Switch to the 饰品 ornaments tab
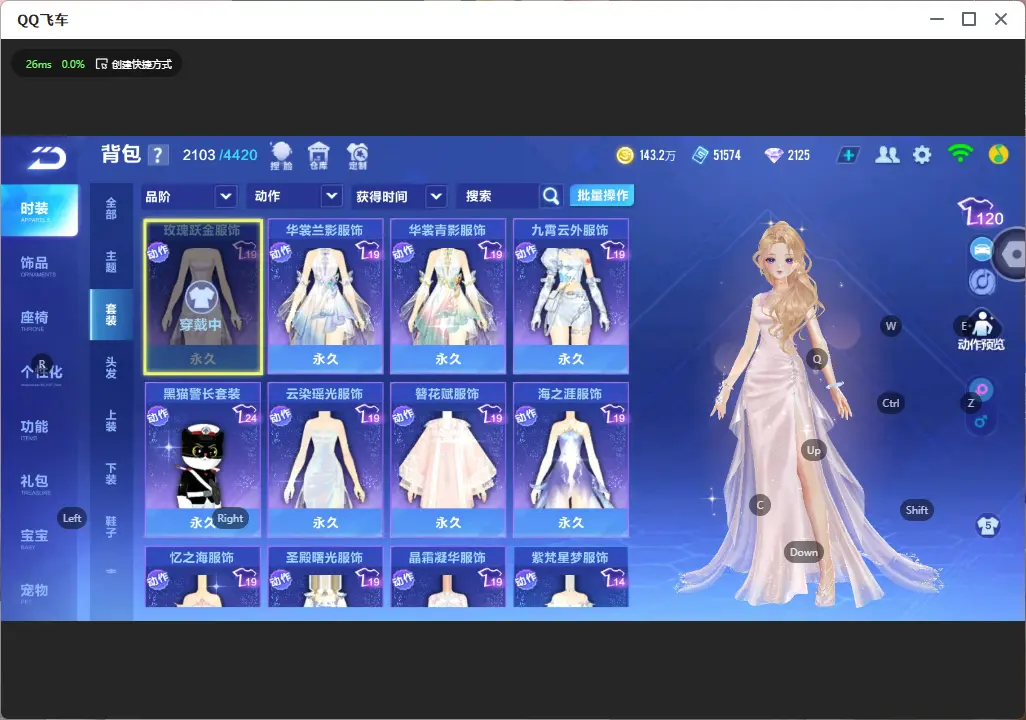The width and height of the screenshot is (1026, 720). pos(39,265)
